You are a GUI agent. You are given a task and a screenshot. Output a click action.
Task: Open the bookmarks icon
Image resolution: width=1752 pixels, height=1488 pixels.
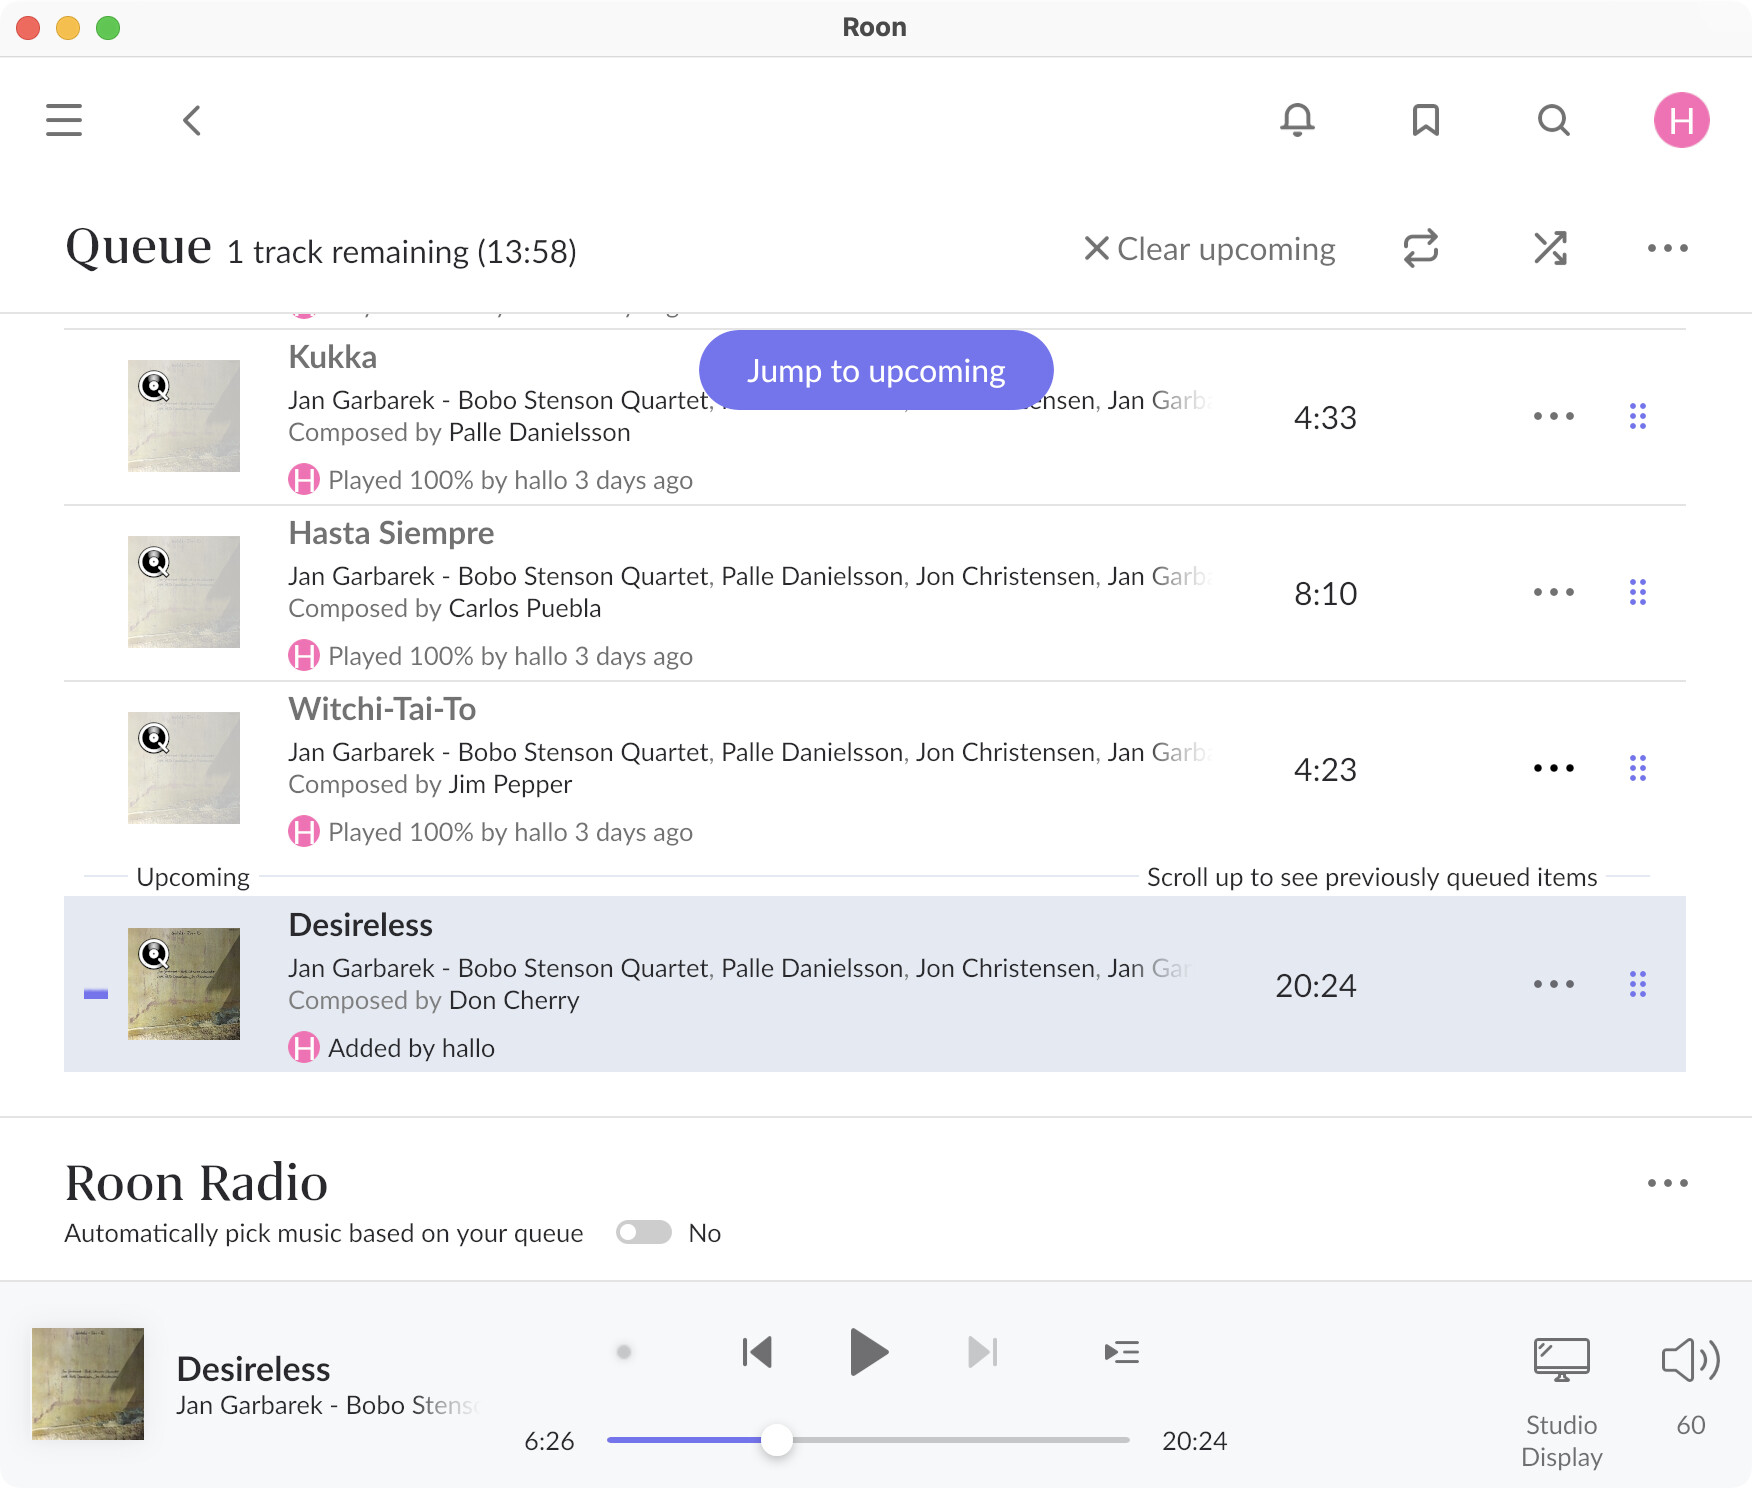[1425, 120]
